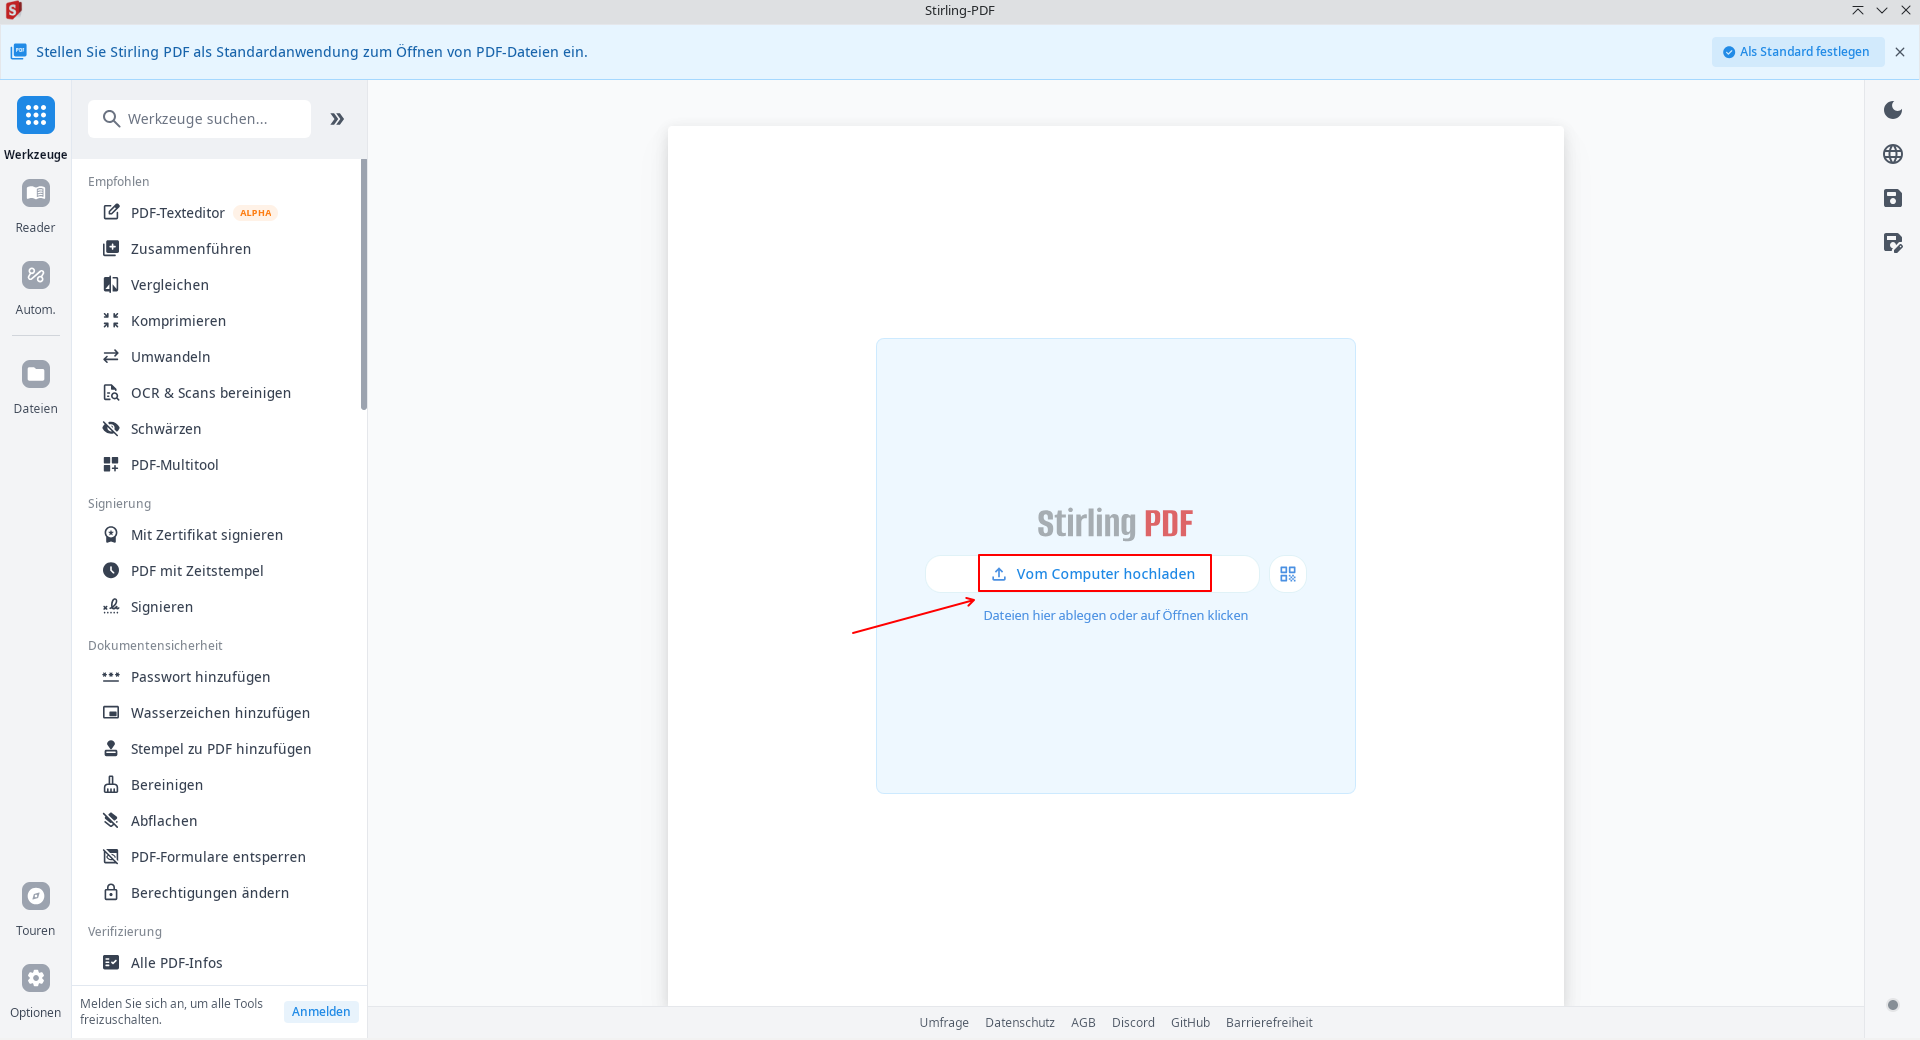Open the Autom. automation icon
Screen dimensions: 1920x1040
pyautogui.click(x=36, y=276)
